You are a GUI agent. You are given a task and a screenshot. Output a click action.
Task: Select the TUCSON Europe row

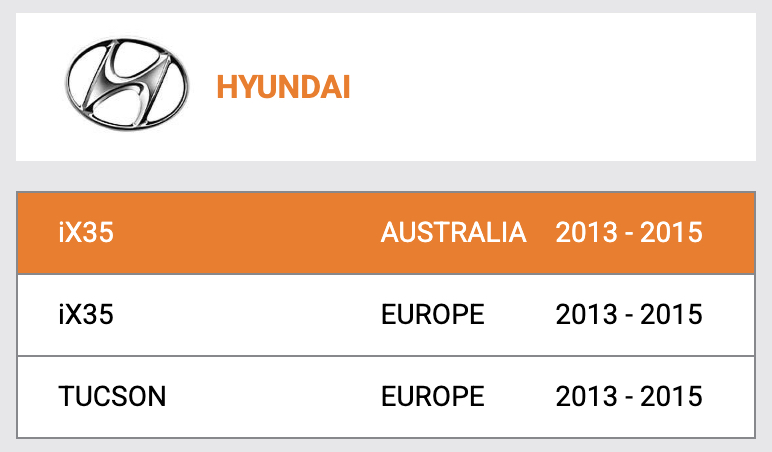(386, 397)
